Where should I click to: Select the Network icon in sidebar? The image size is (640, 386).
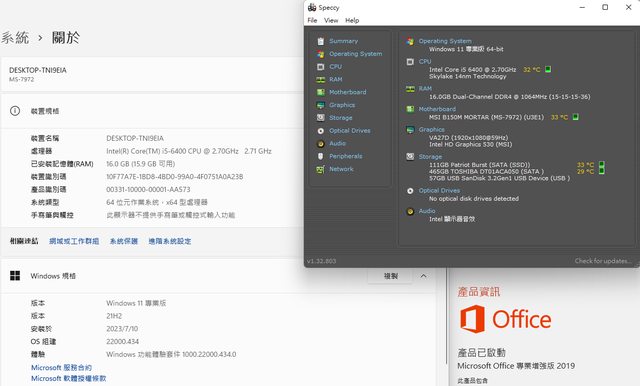click(x=321, y=169)
